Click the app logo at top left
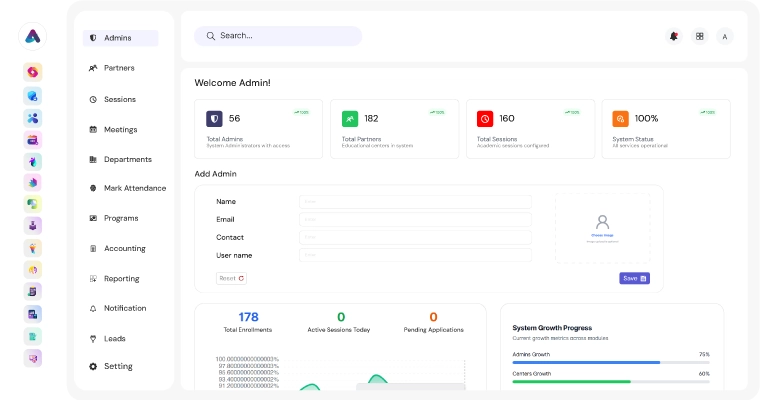 pos(34,37)
